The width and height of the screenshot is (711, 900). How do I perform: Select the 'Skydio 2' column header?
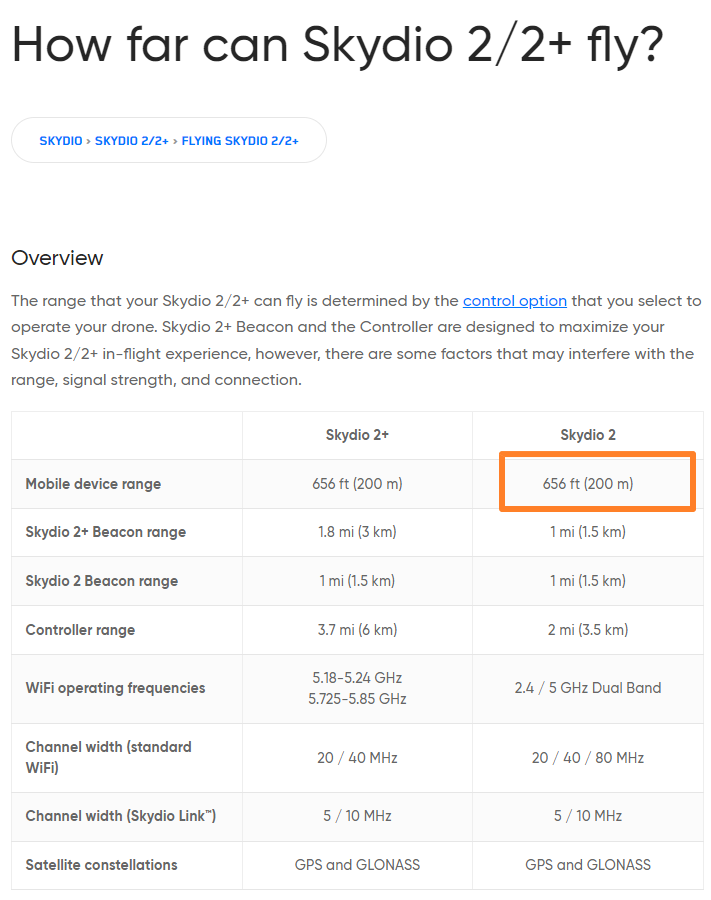click(588, 435)
